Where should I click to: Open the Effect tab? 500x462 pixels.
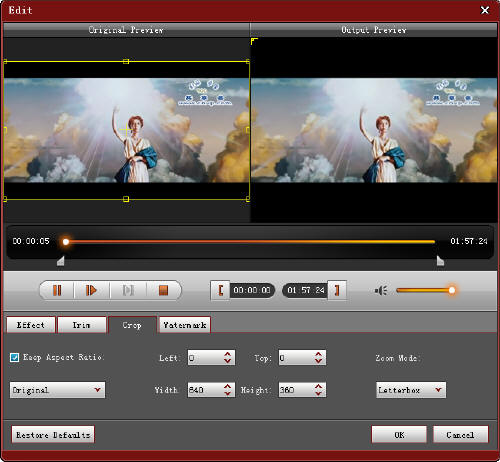tap(31, 325)
